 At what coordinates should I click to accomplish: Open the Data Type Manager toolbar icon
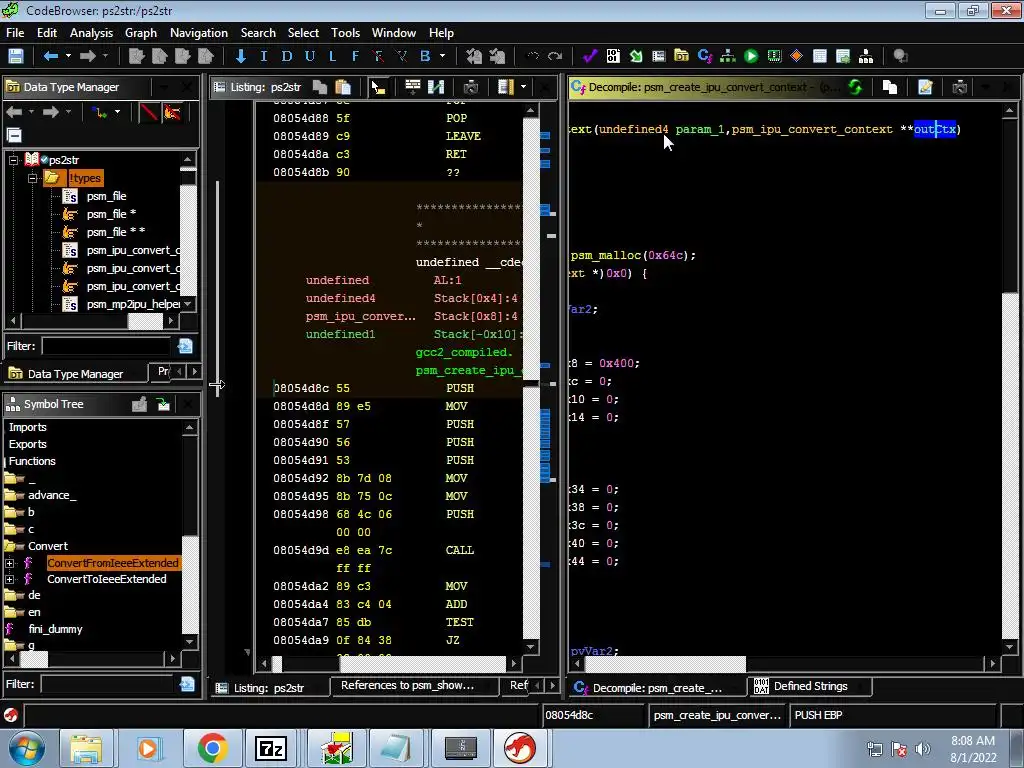point(681,56)
